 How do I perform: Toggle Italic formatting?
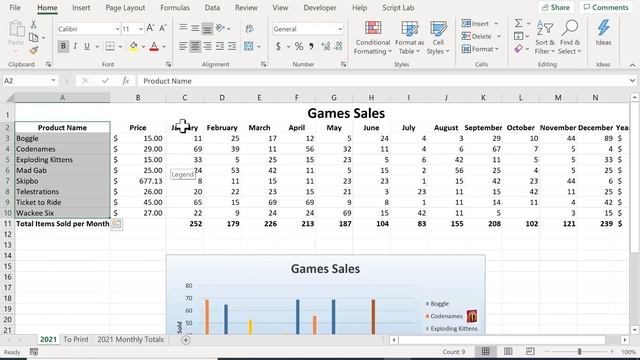(x=75, y=46)
